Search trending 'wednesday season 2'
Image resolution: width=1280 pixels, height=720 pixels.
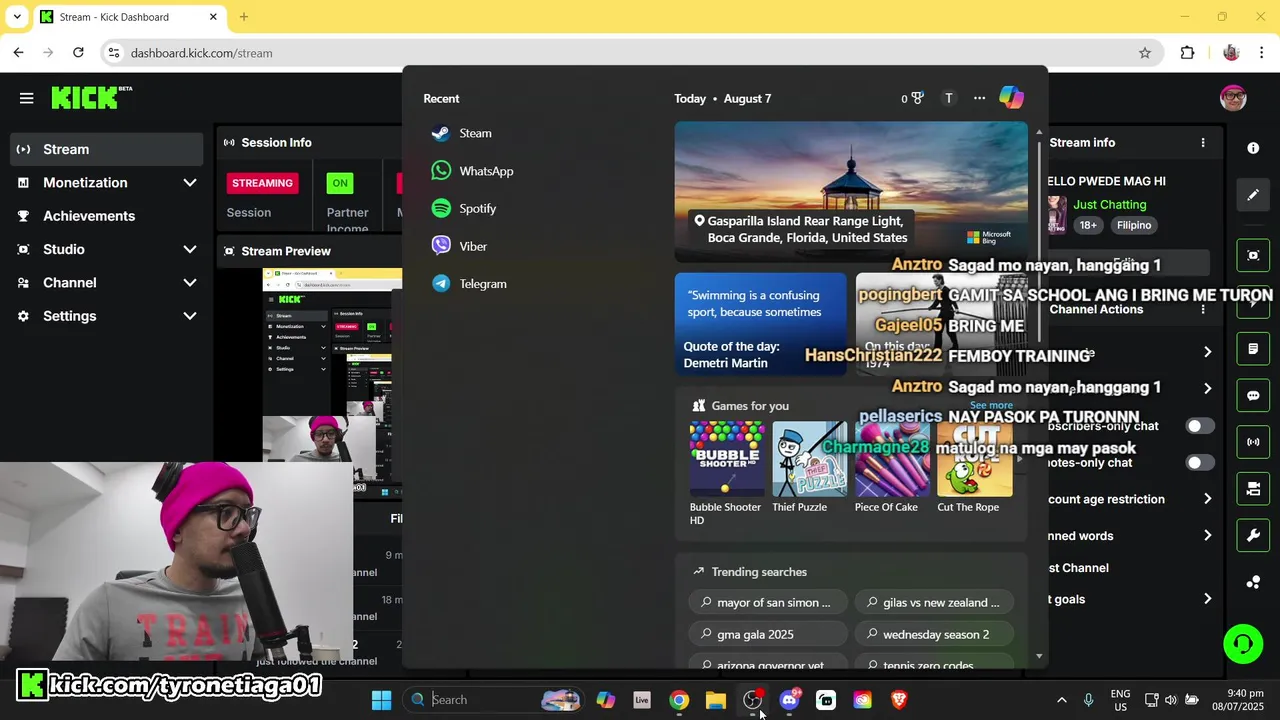(936, 634)
